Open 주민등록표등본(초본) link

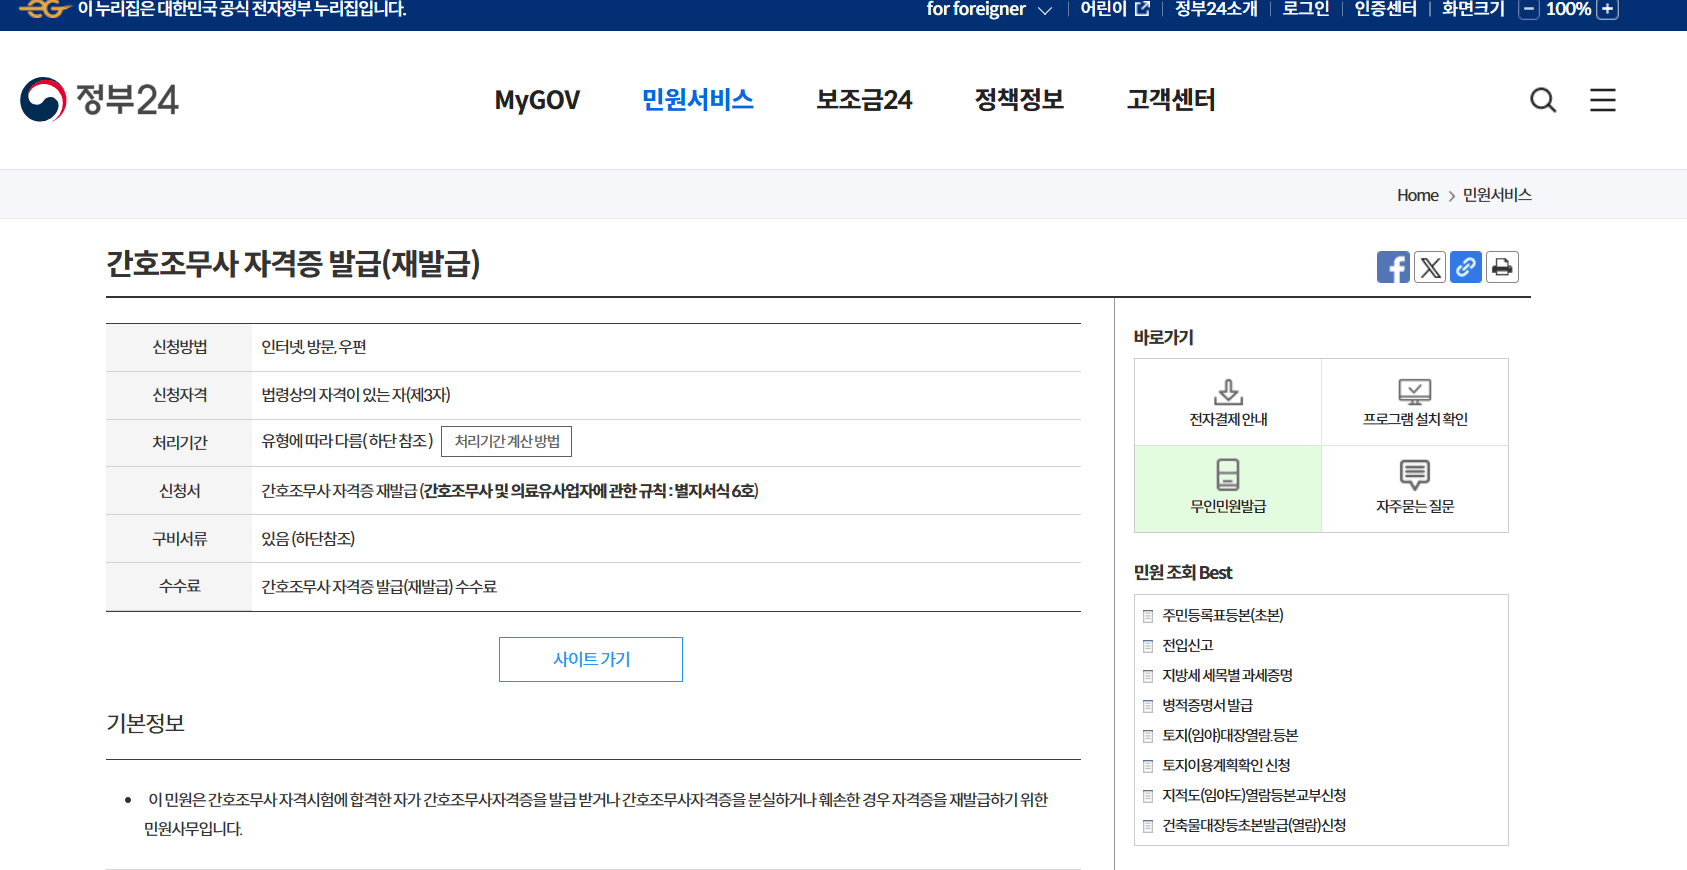[x=1223, y=615]
